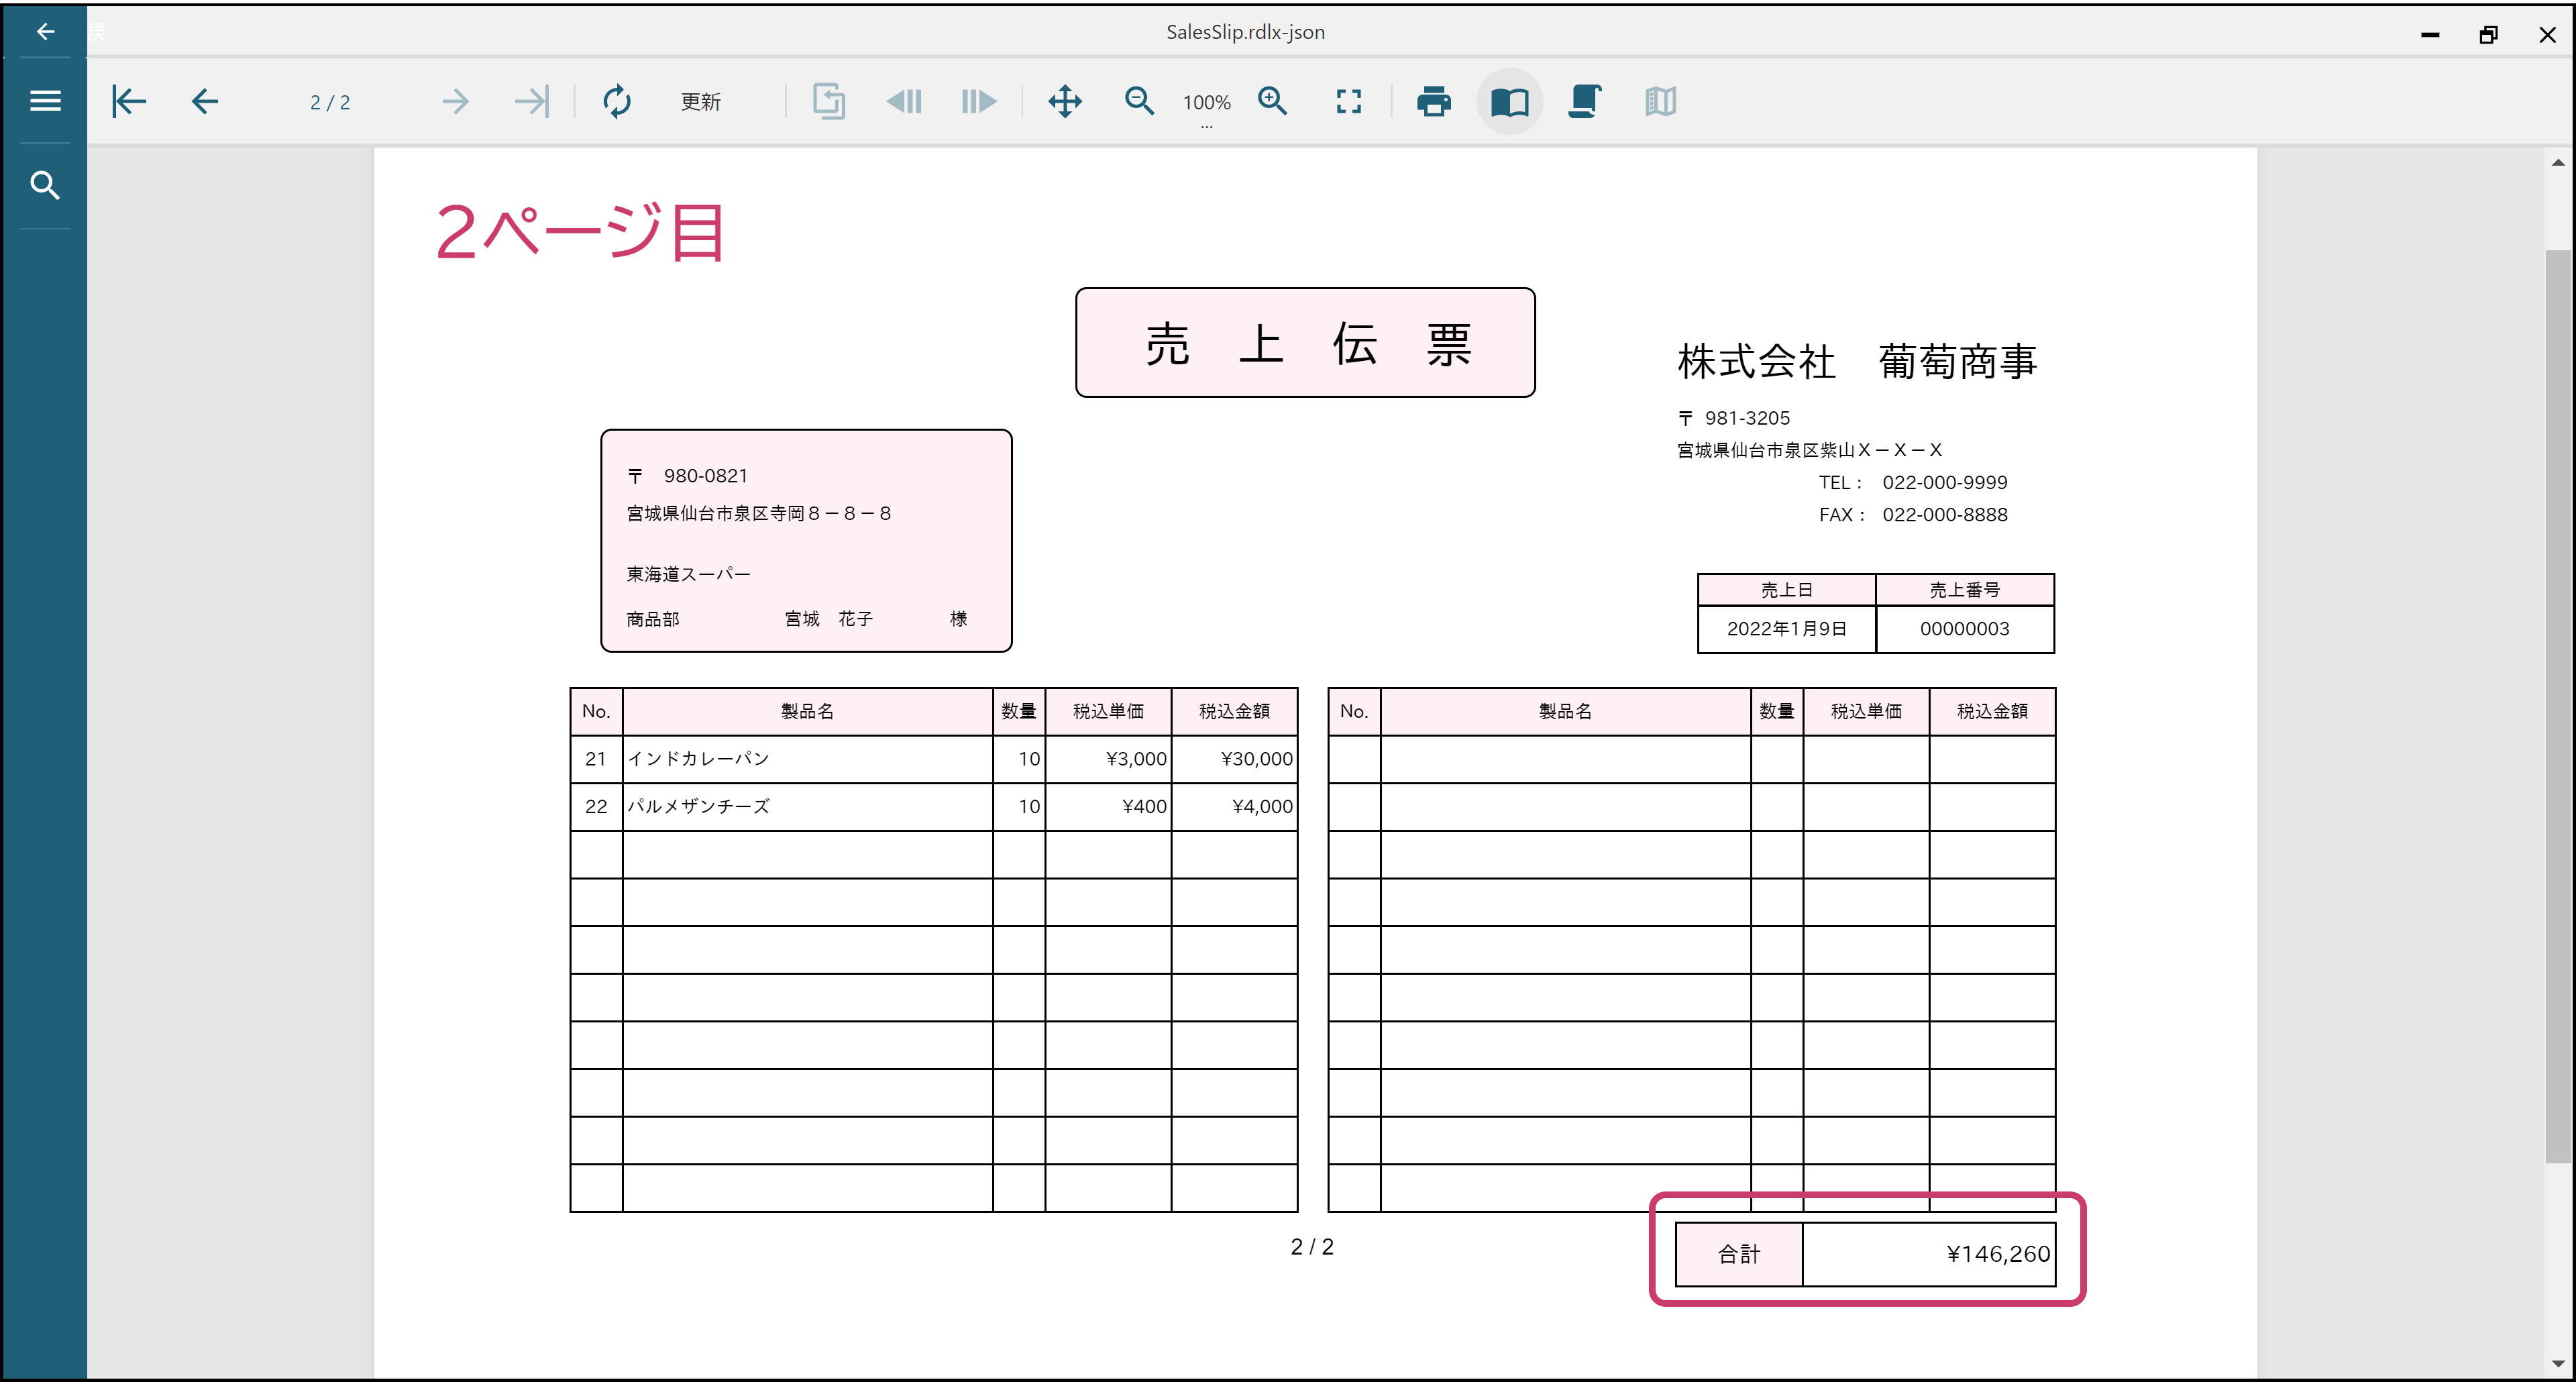Click the vertical scrollbar thumb

click(x=2558, y=705)
